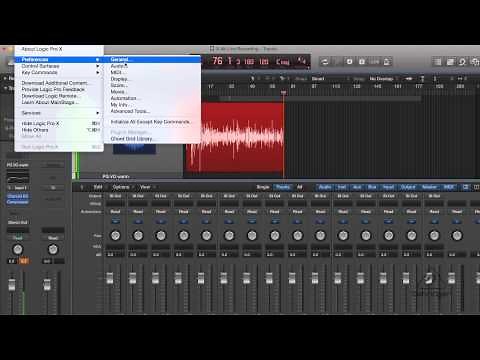Click the horizontal zoom slider in tracks header

click(460, 79)
